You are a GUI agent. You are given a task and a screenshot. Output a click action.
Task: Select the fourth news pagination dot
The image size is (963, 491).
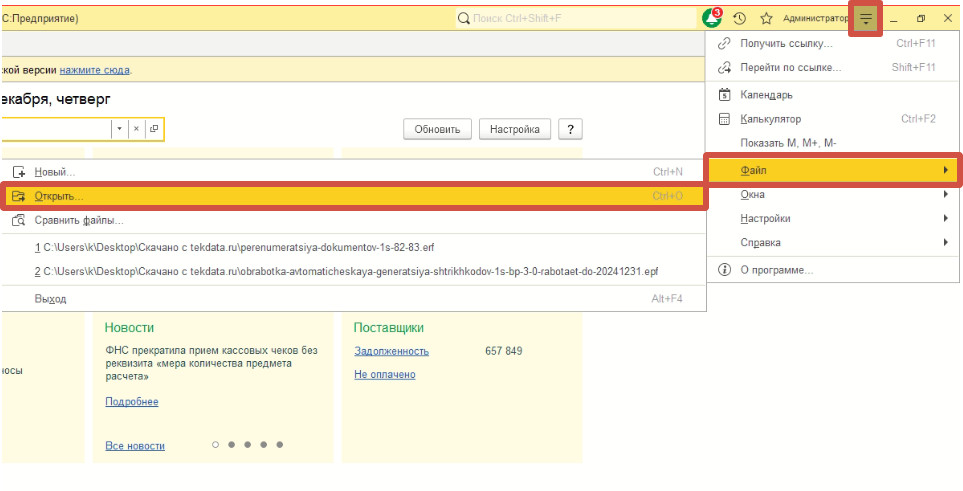pyautogui.click(x=263, y=444)
